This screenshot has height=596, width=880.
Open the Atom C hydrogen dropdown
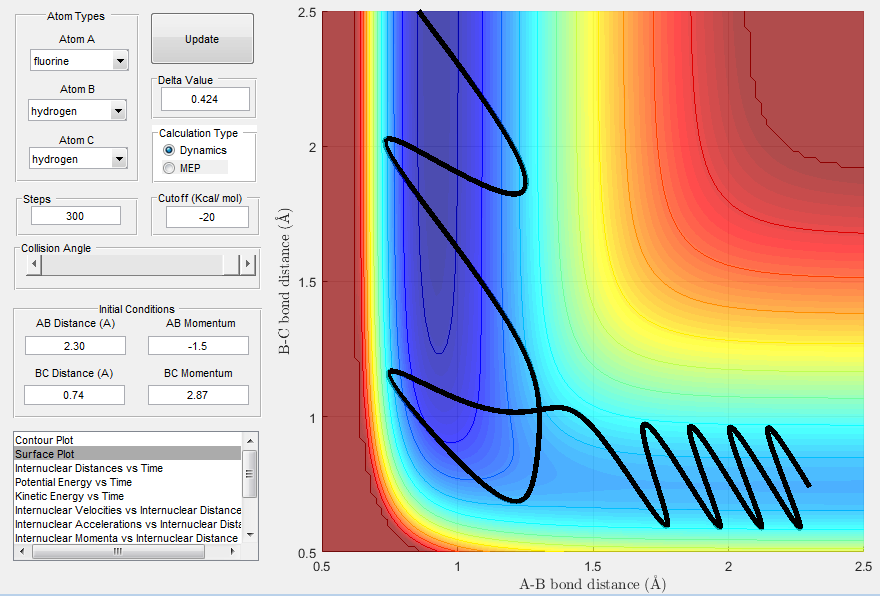(78, 159)
